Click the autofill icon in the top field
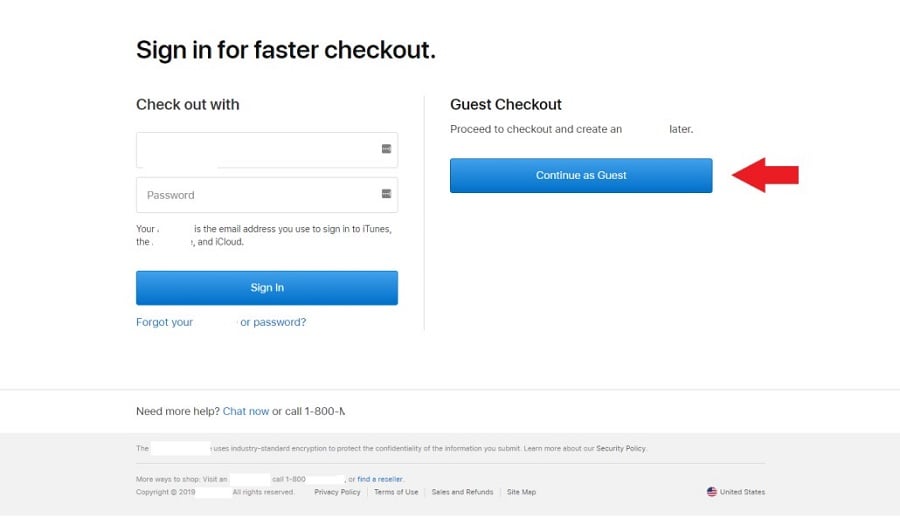 click(386, 149)
